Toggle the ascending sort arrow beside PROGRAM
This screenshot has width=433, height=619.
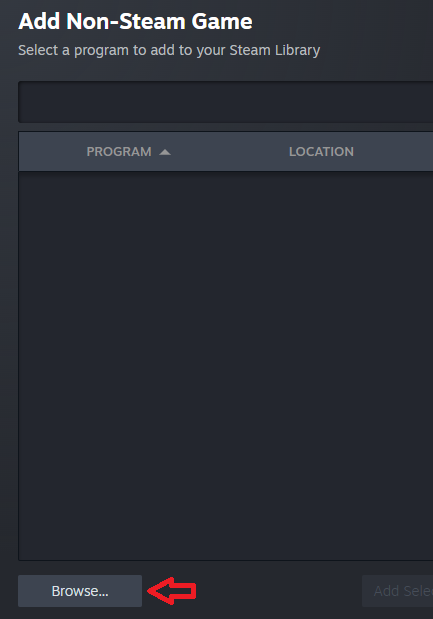165,152
